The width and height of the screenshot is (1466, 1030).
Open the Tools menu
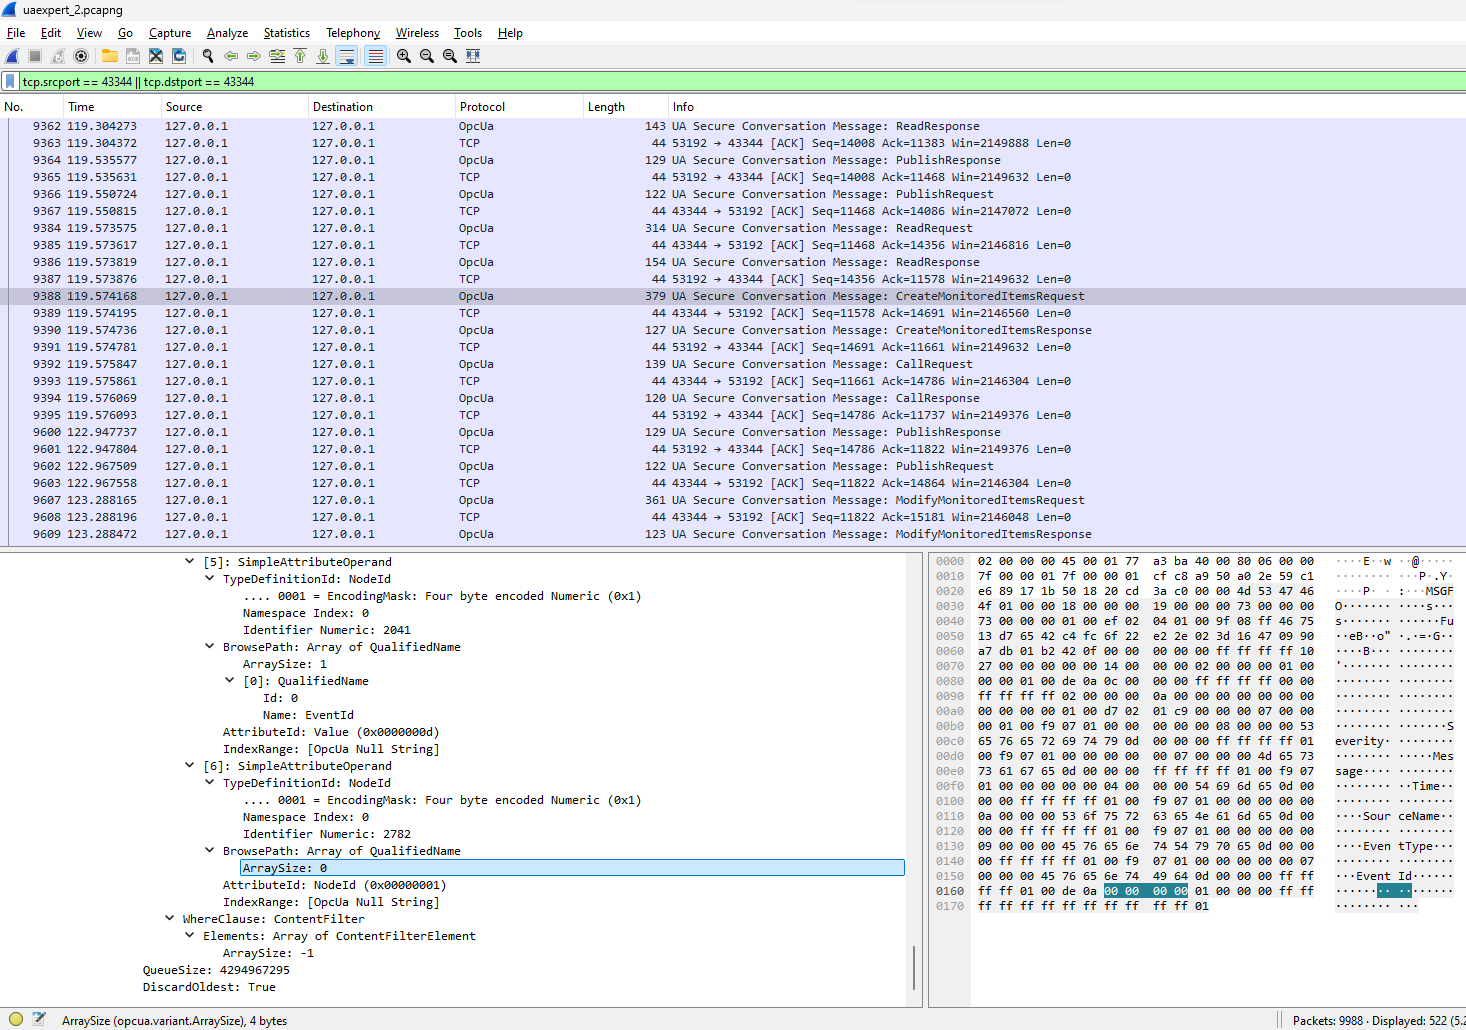[x=468, y=33]
